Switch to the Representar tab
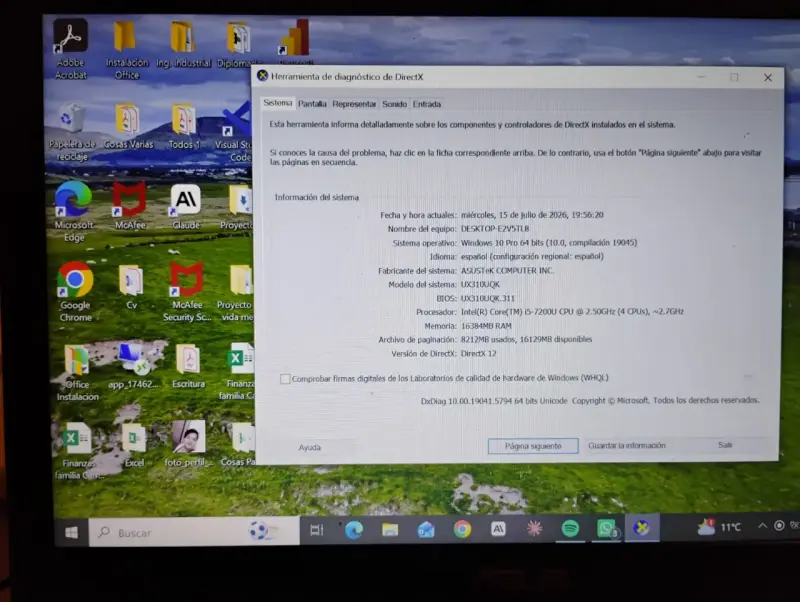The height and width of the screenshot is (602, 800). click(x=354, y=104)
